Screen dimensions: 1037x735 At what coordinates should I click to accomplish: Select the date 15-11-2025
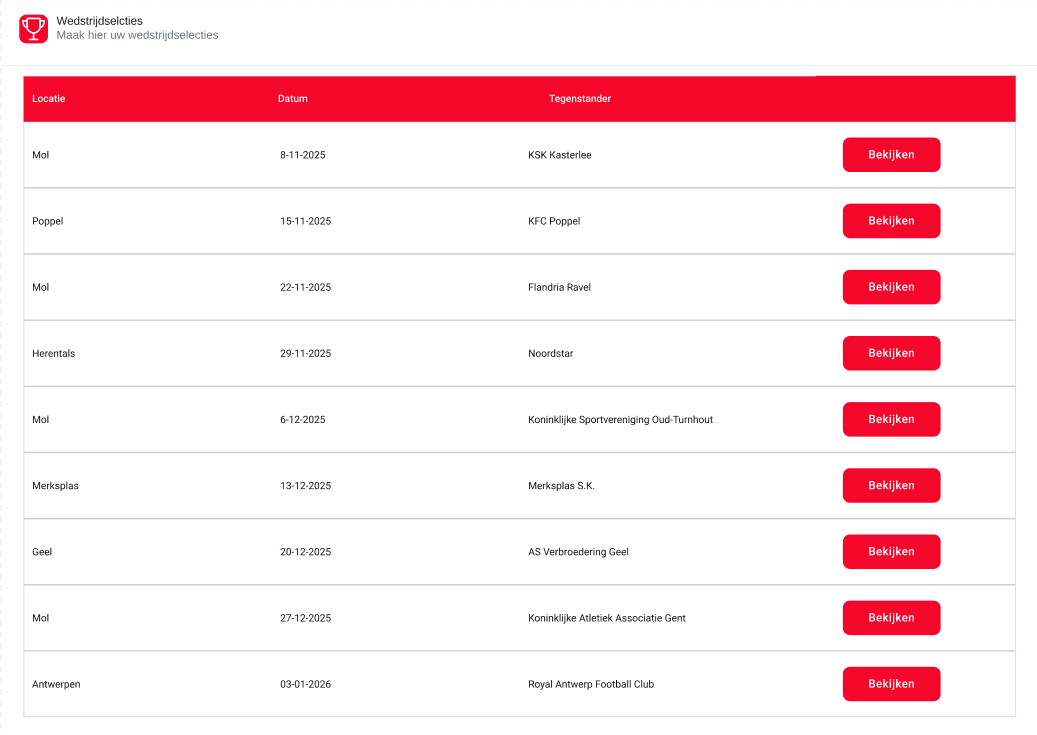[x=305, y=221]
